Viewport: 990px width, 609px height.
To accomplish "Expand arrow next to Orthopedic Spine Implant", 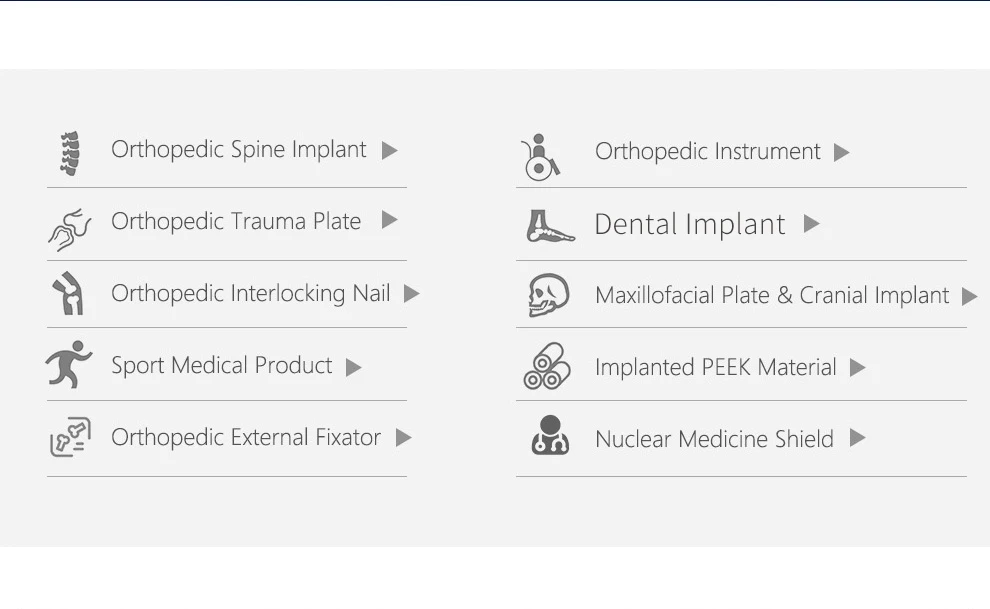I will 390,150.
